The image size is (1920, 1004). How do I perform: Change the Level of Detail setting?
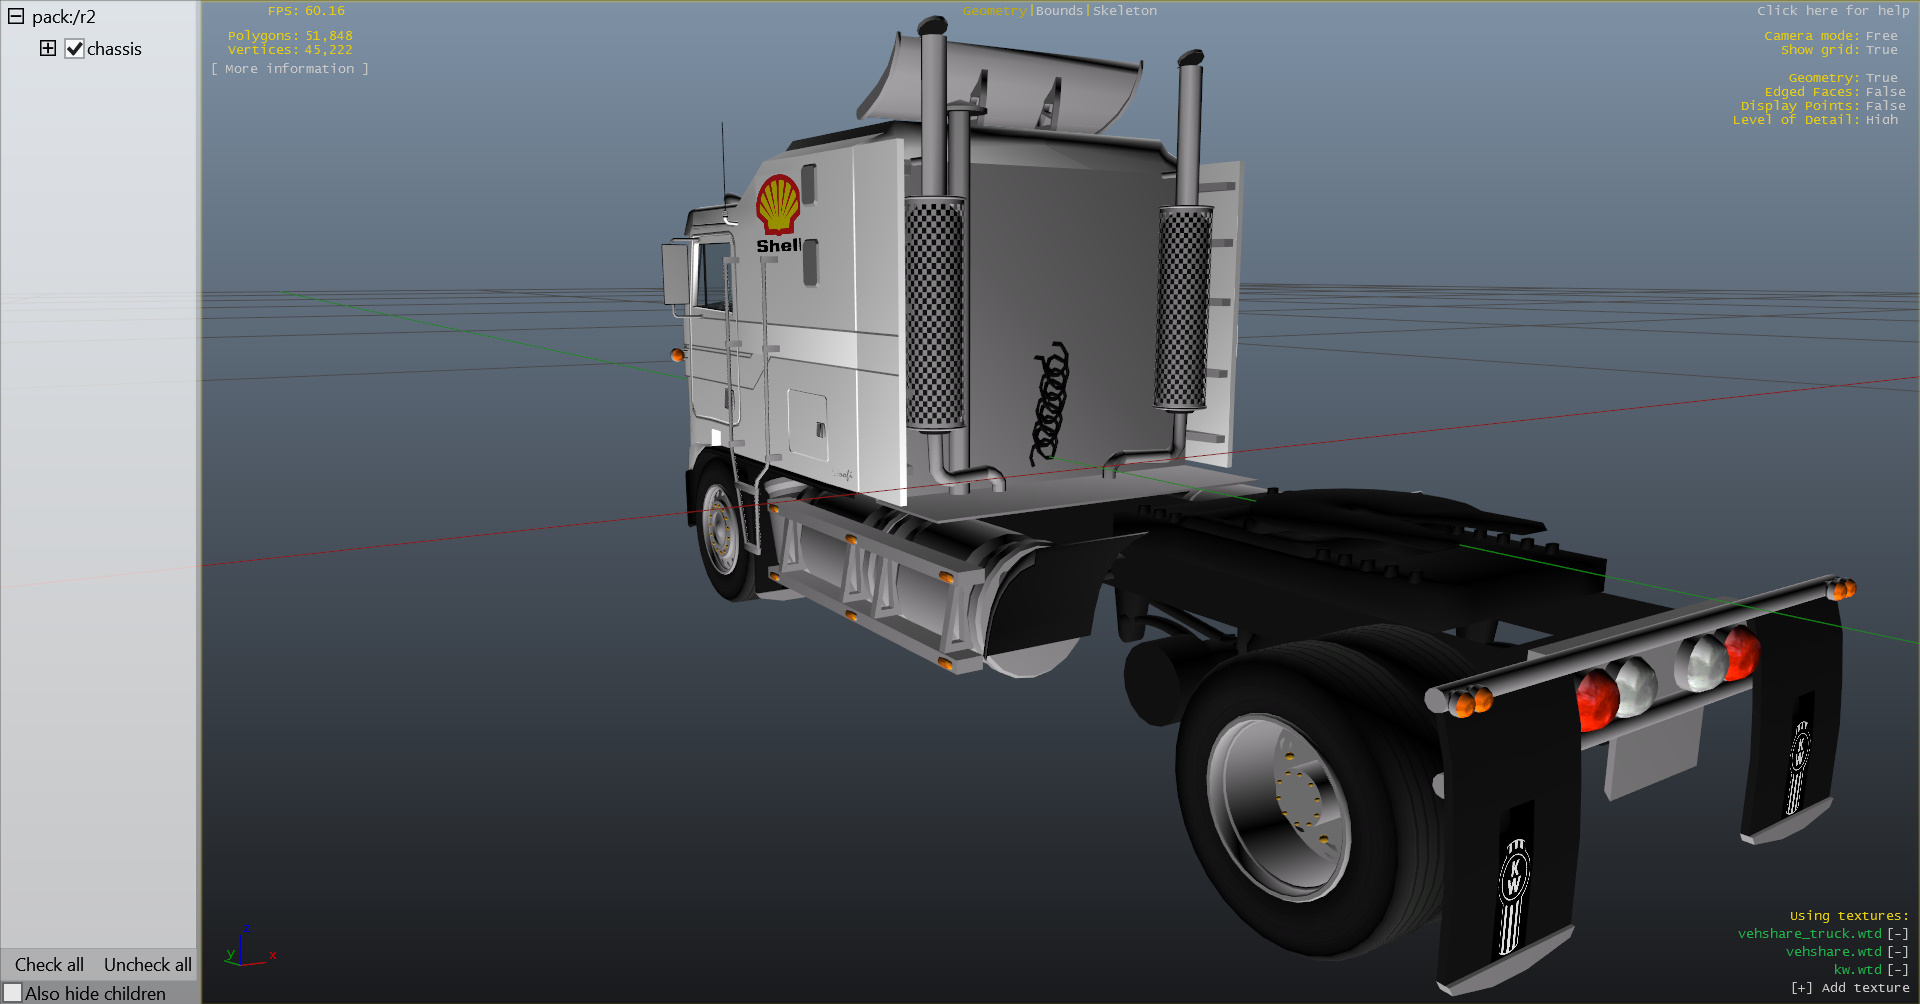point(1815,119)
